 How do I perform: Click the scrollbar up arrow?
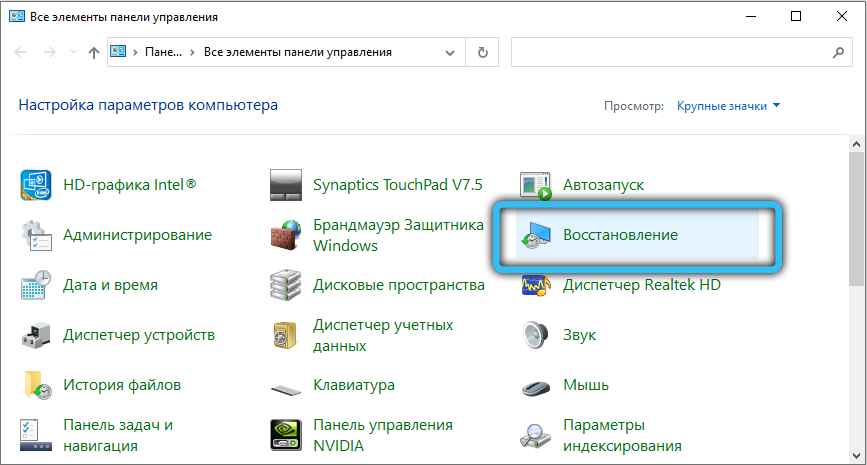pyautogui.click(x=856, y=144)
